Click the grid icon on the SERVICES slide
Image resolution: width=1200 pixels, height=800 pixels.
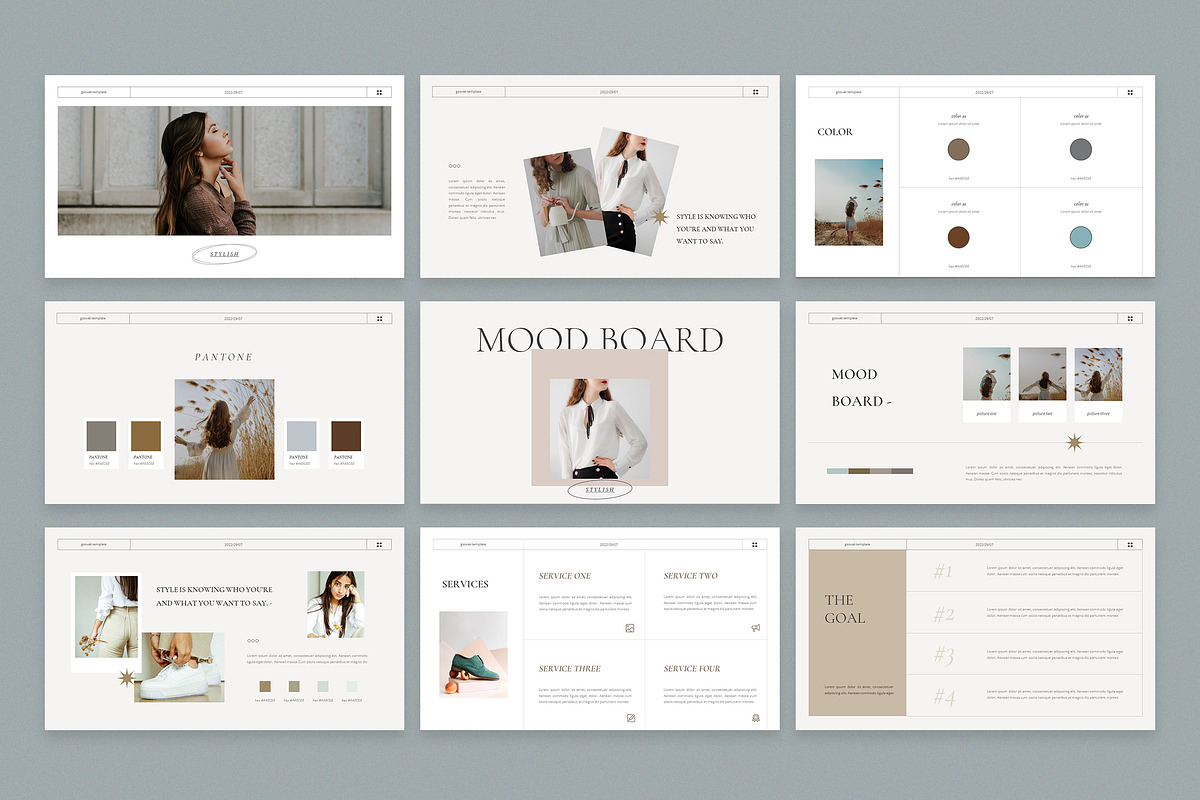tap(755, 544)
